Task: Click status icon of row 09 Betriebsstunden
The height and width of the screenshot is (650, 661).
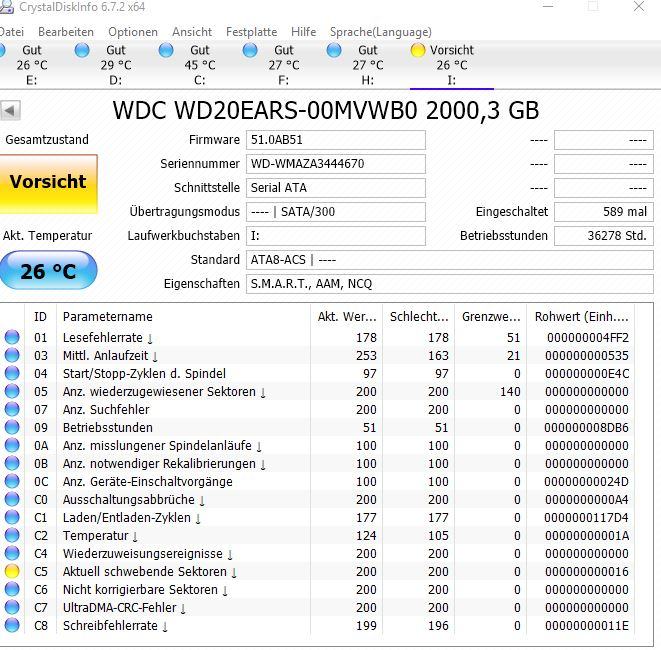Action: coord(12,427)
